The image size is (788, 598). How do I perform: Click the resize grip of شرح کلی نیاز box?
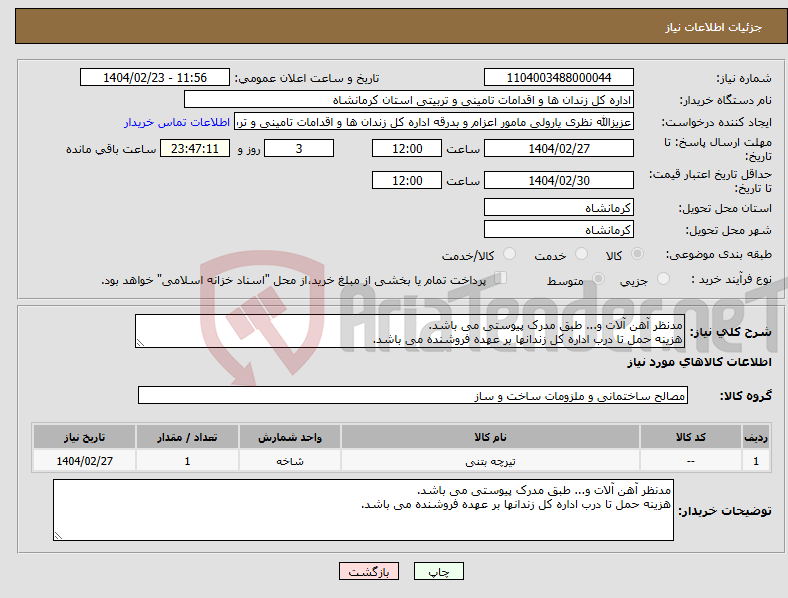pyautogui.click(x=140, y=343)
